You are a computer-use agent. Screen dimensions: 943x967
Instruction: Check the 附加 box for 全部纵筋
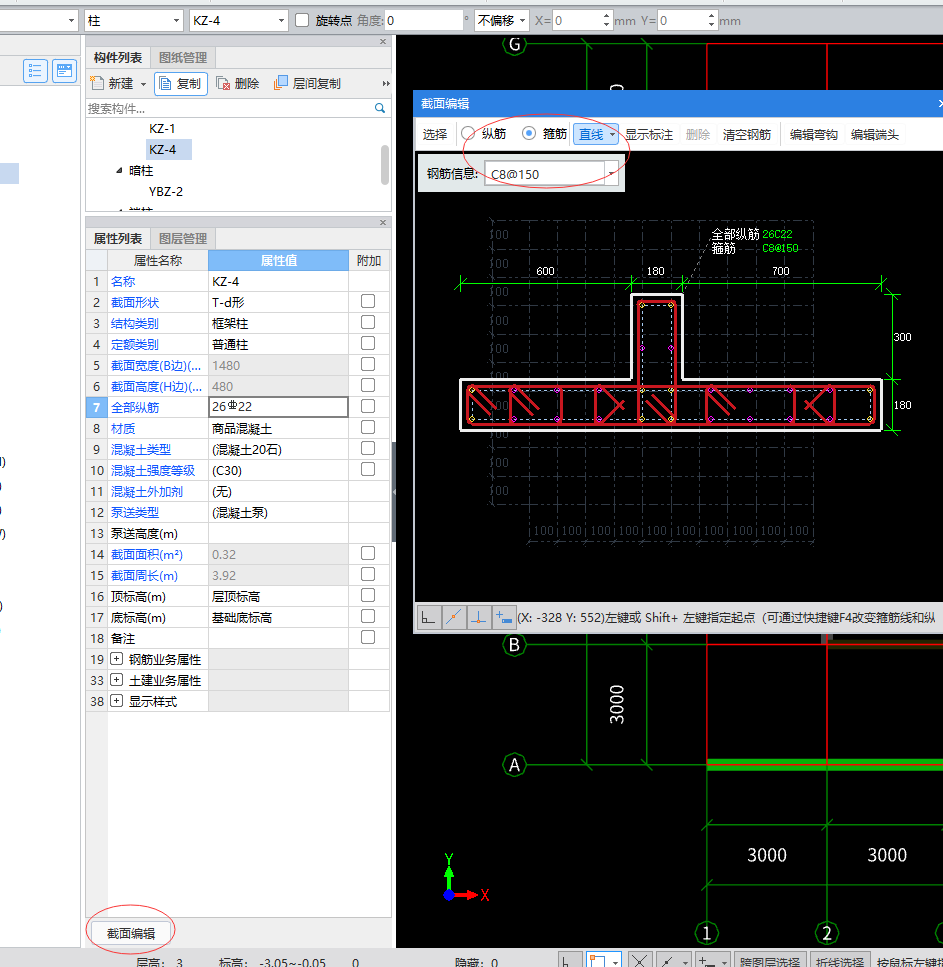click(x=368, y=406)
